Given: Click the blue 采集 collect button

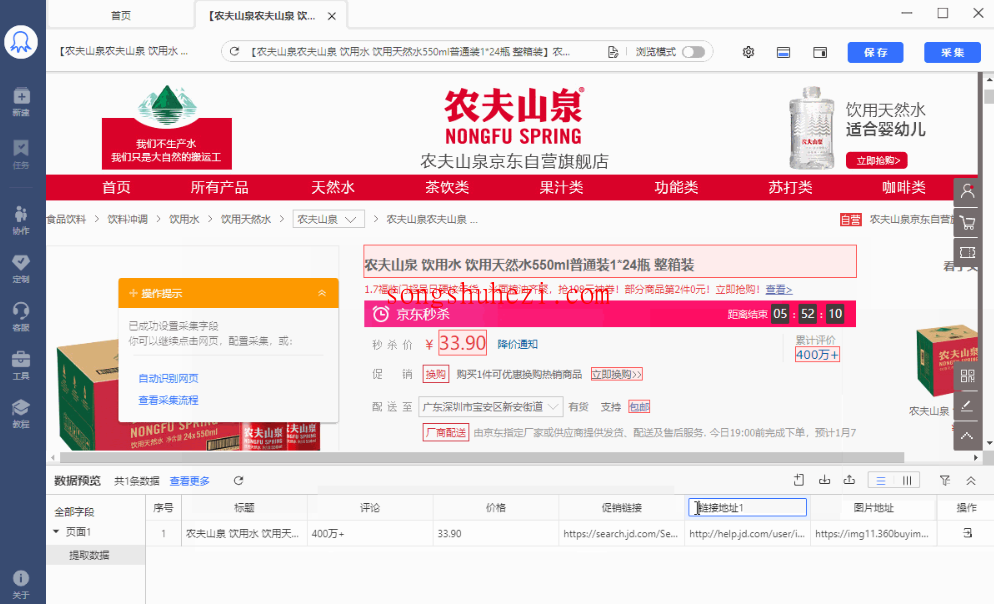Looking at the screenshot, I should 952,53.
